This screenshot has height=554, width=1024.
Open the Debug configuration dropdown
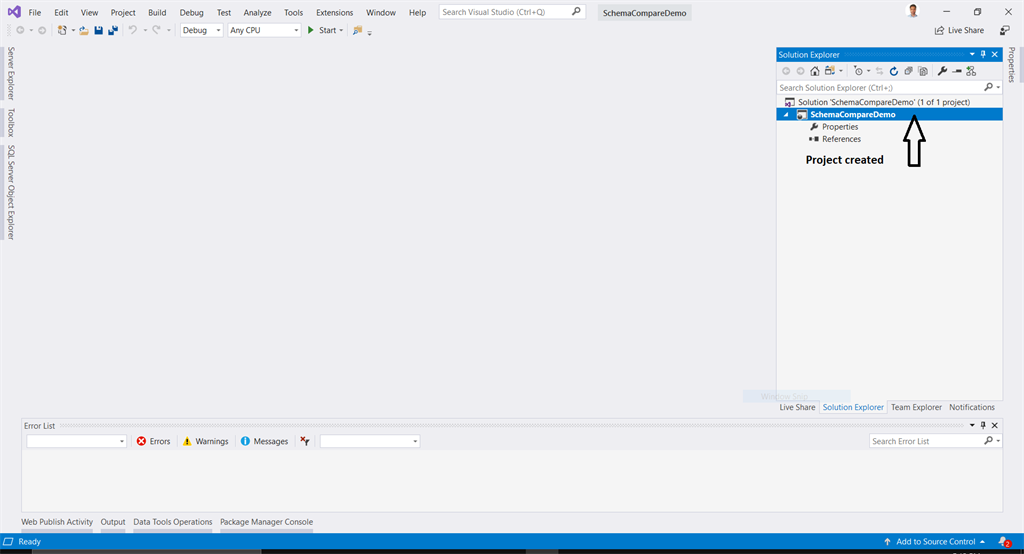coord(202,30)
